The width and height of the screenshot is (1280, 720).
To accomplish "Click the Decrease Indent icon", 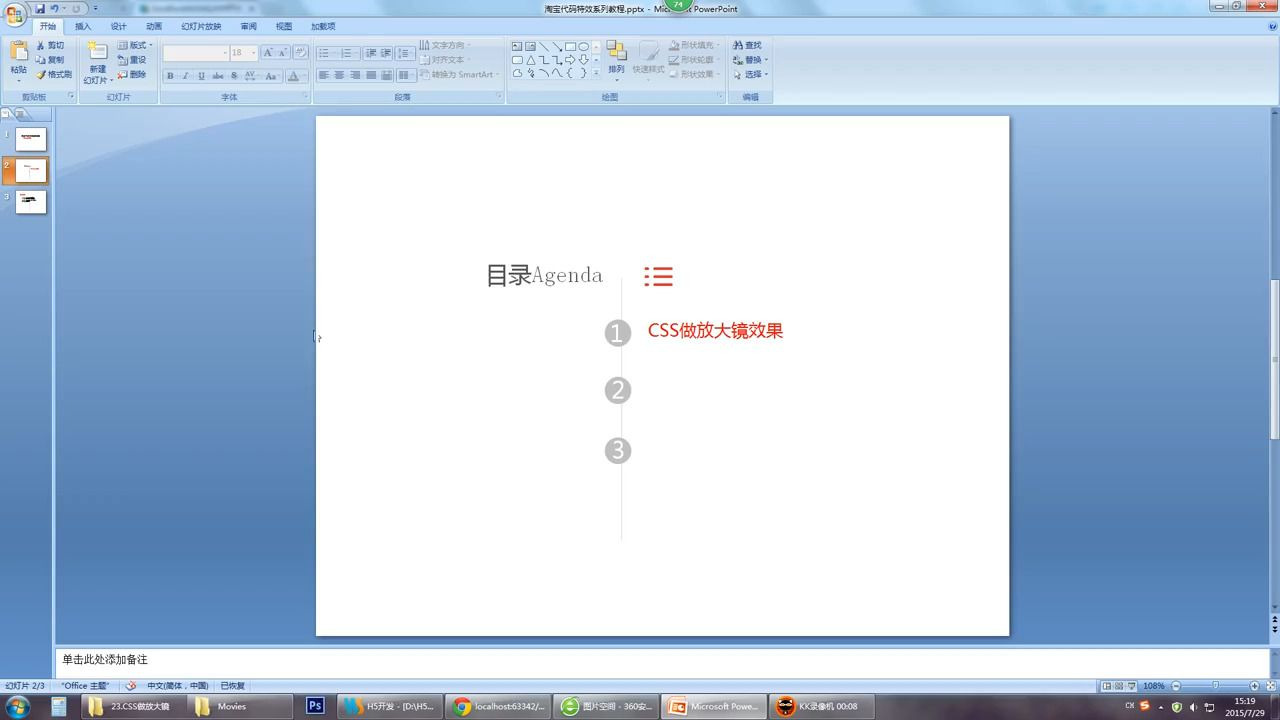I will (371, 53).
